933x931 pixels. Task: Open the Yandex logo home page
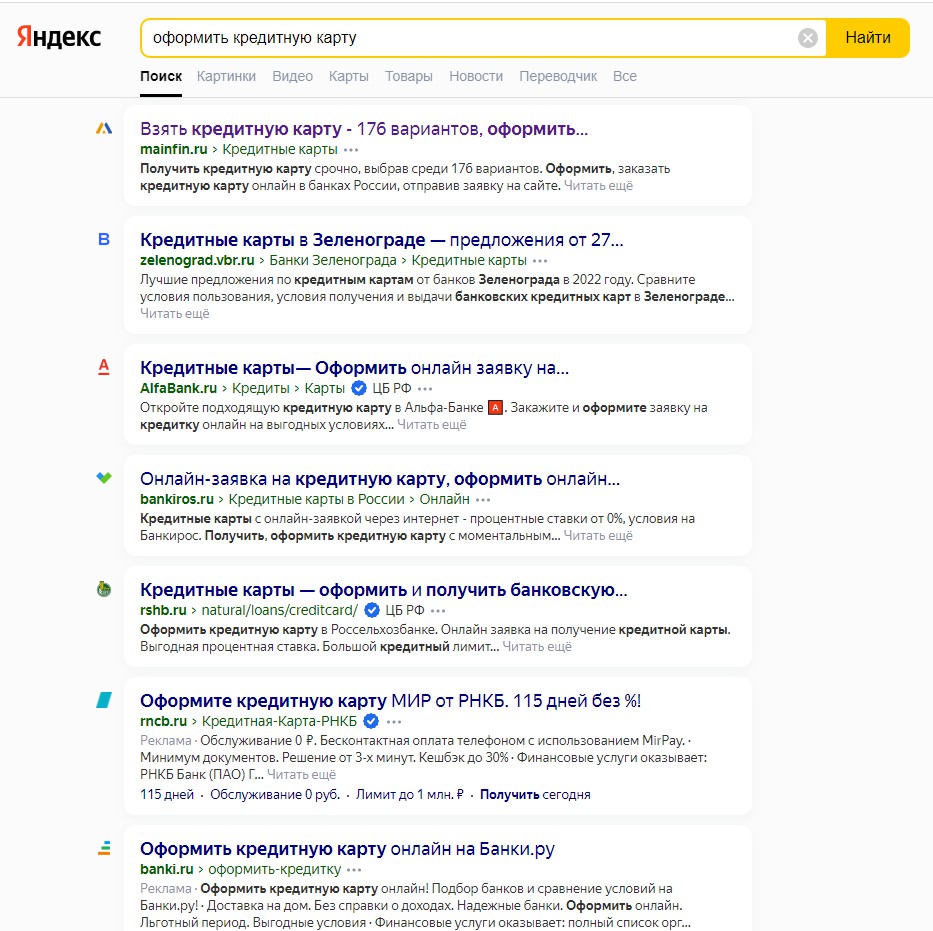(59, 37)
